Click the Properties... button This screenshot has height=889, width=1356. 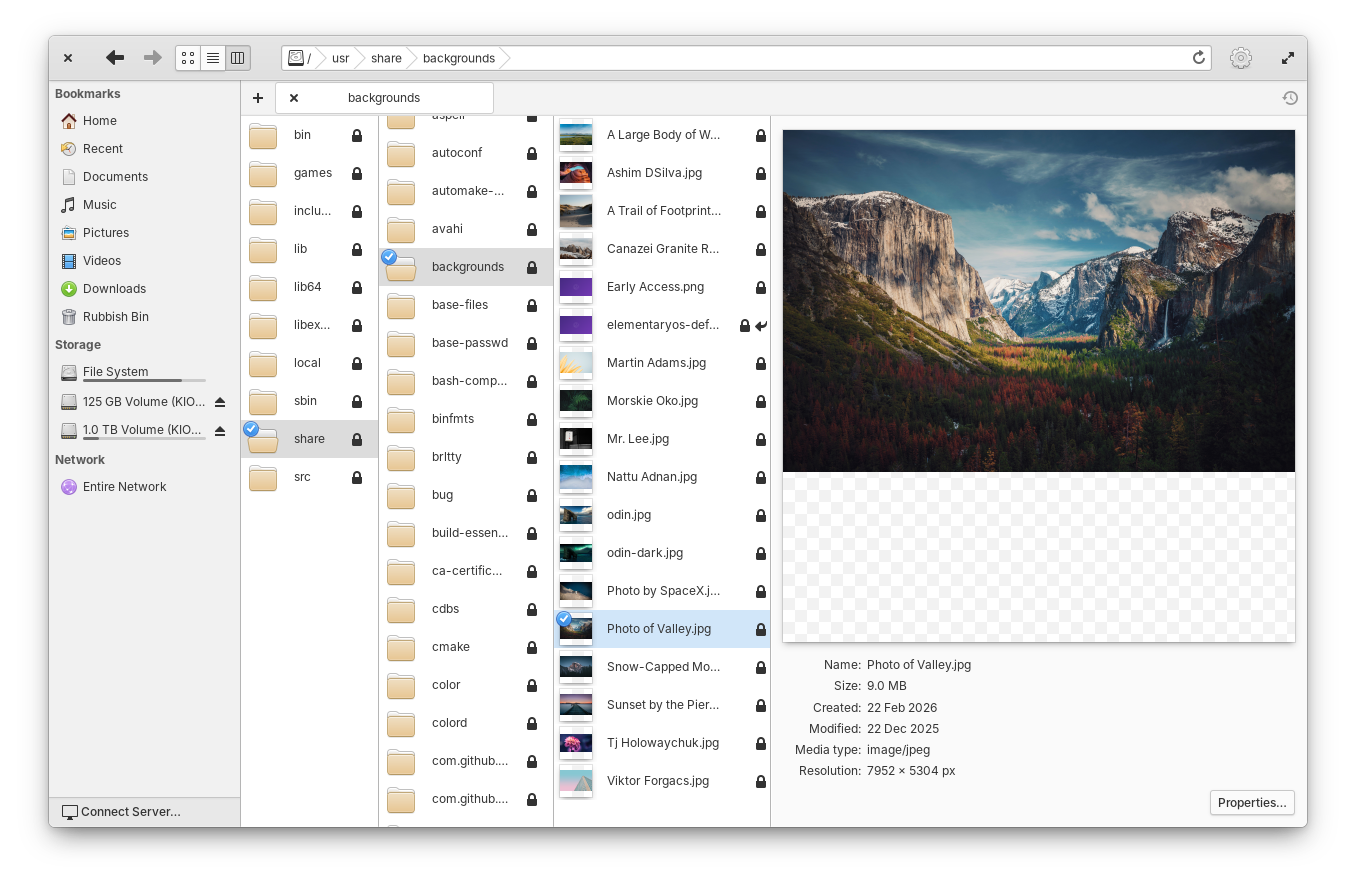pos(1252,803)
